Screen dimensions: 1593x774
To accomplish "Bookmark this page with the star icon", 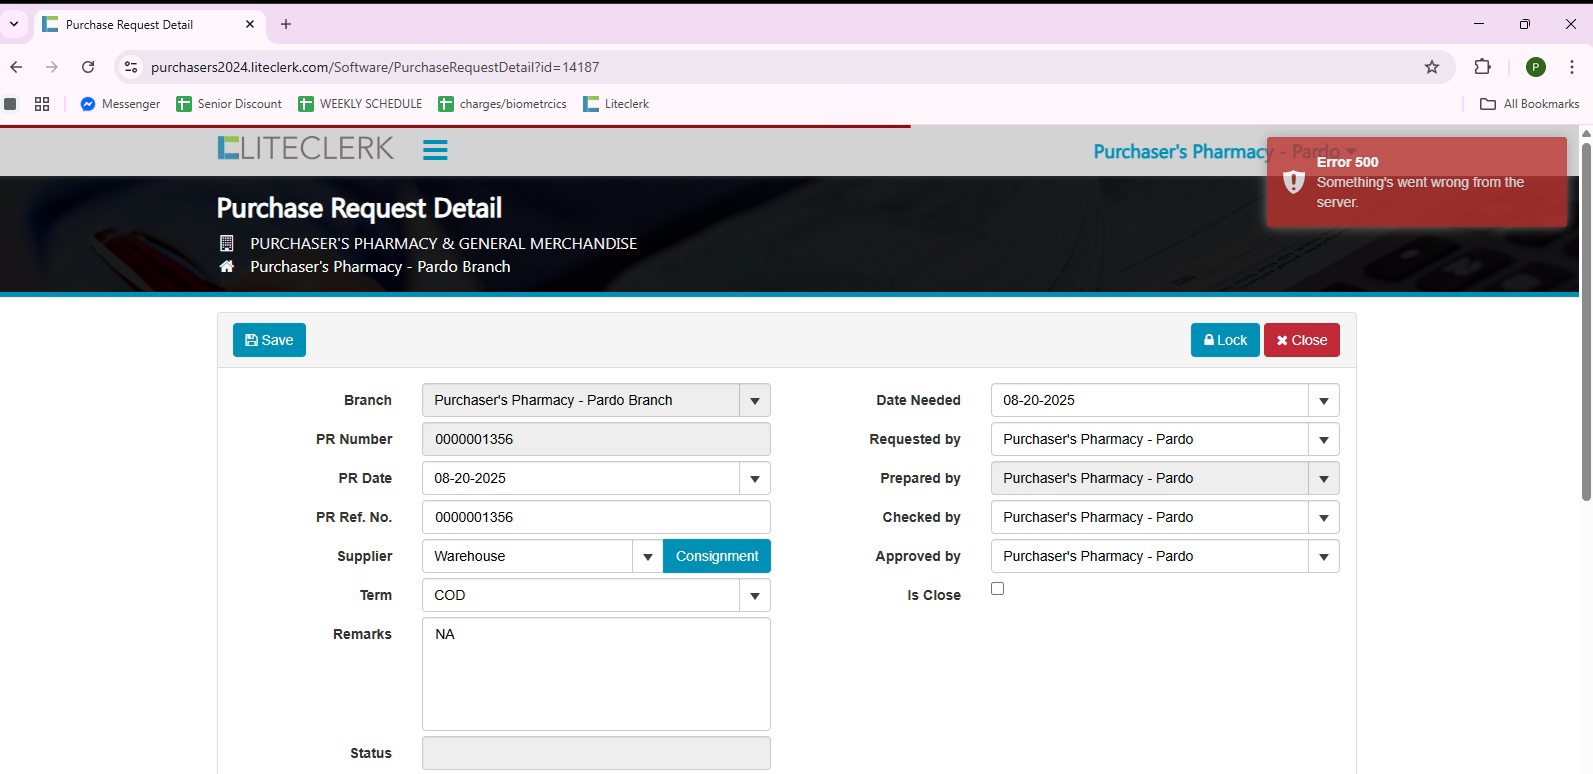I will point(1432,67).
